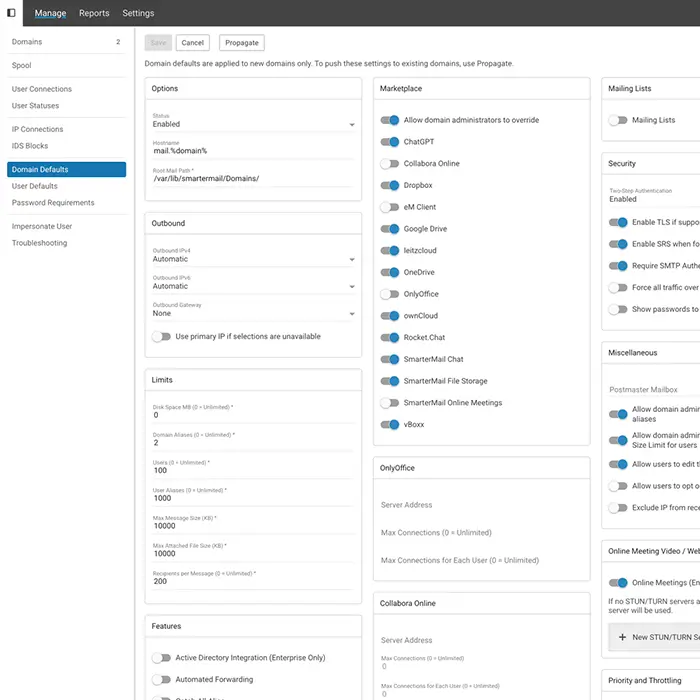This screenshot has width=700, height=700.
Task: Toggle Allow users to opt out
Action: pyautogui.click(x=618, y=486)
